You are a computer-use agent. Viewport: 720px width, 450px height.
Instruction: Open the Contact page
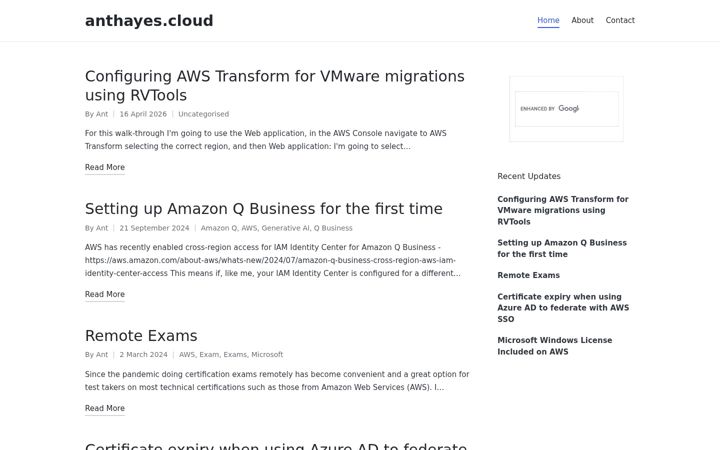tap(620, 20)
